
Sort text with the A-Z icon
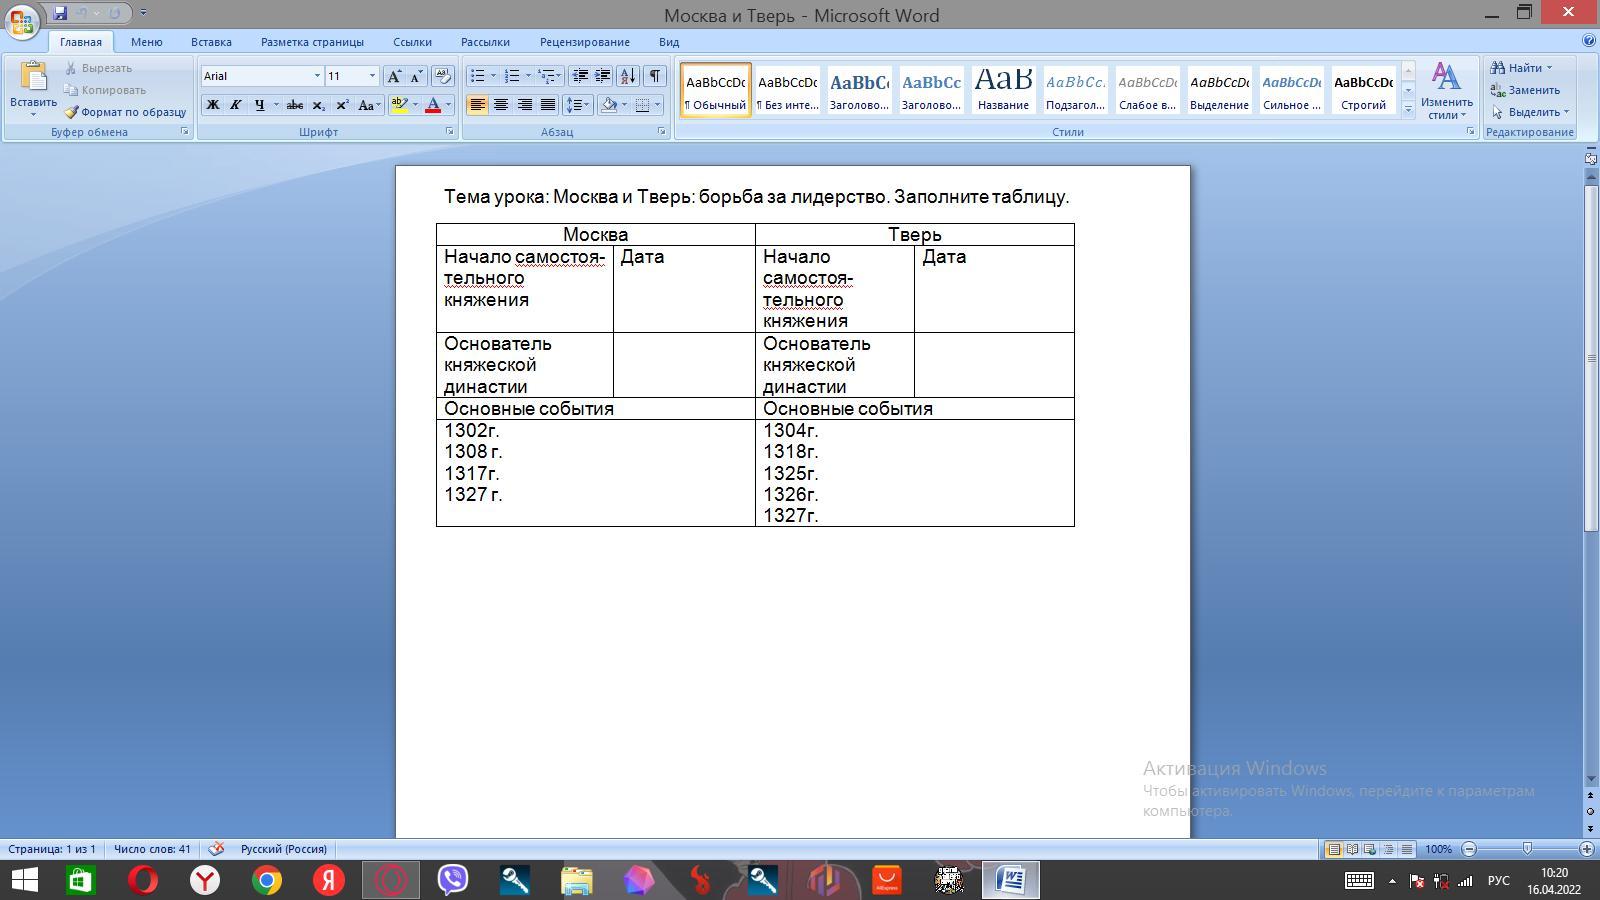[x=628, y=76]
